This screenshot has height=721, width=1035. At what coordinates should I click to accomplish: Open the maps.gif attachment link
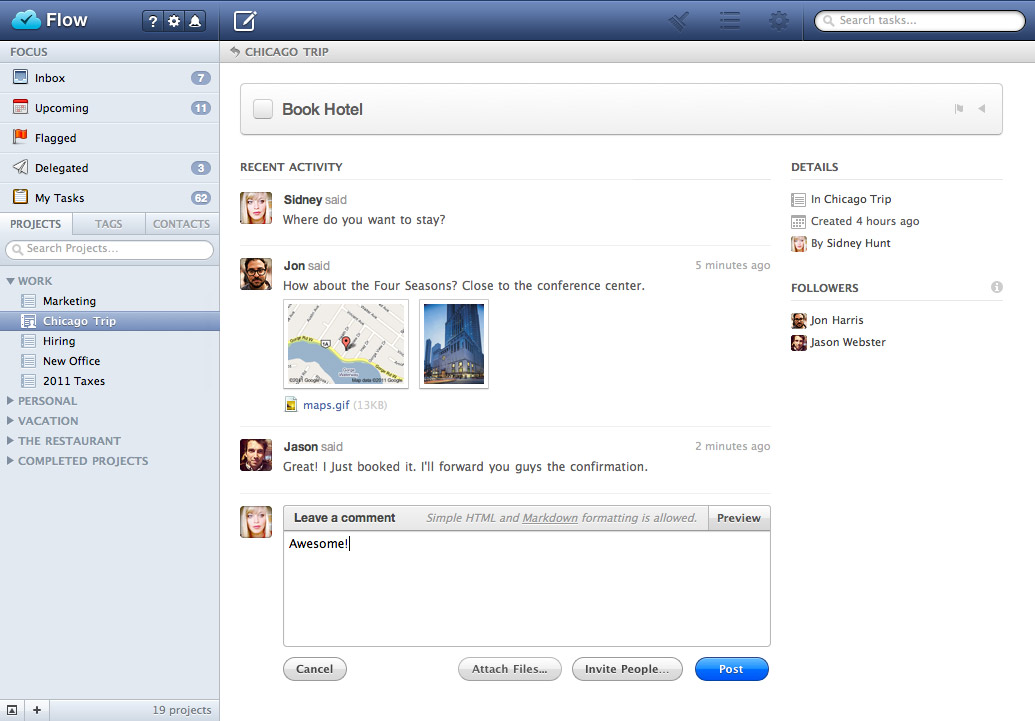[x=326, y=405]
